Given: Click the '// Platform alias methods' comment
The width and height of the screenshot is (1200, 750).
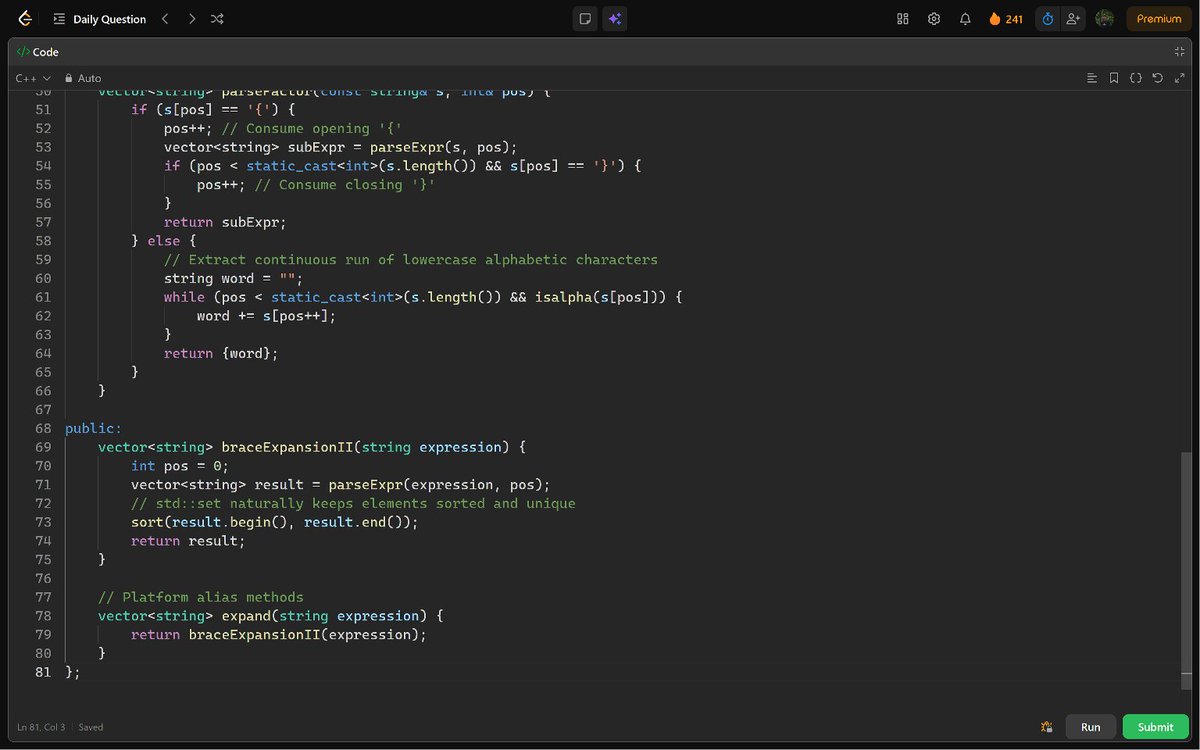Looking at the screenshot, I should (x=201, y=597).
